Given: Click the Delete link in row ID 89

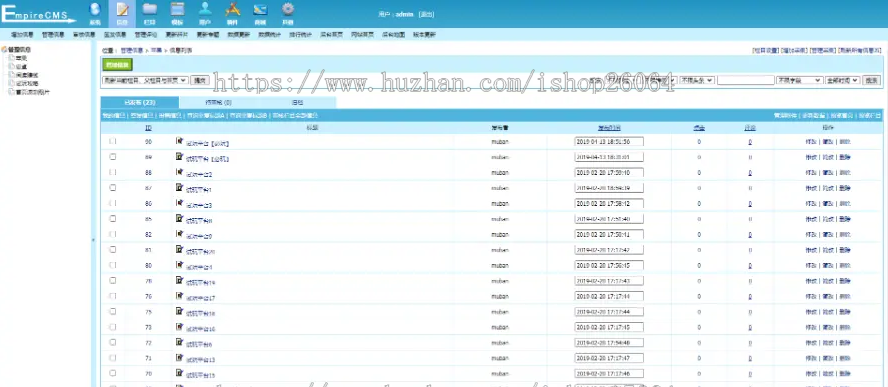Looking at the screenshot, I should coord(844,157).
